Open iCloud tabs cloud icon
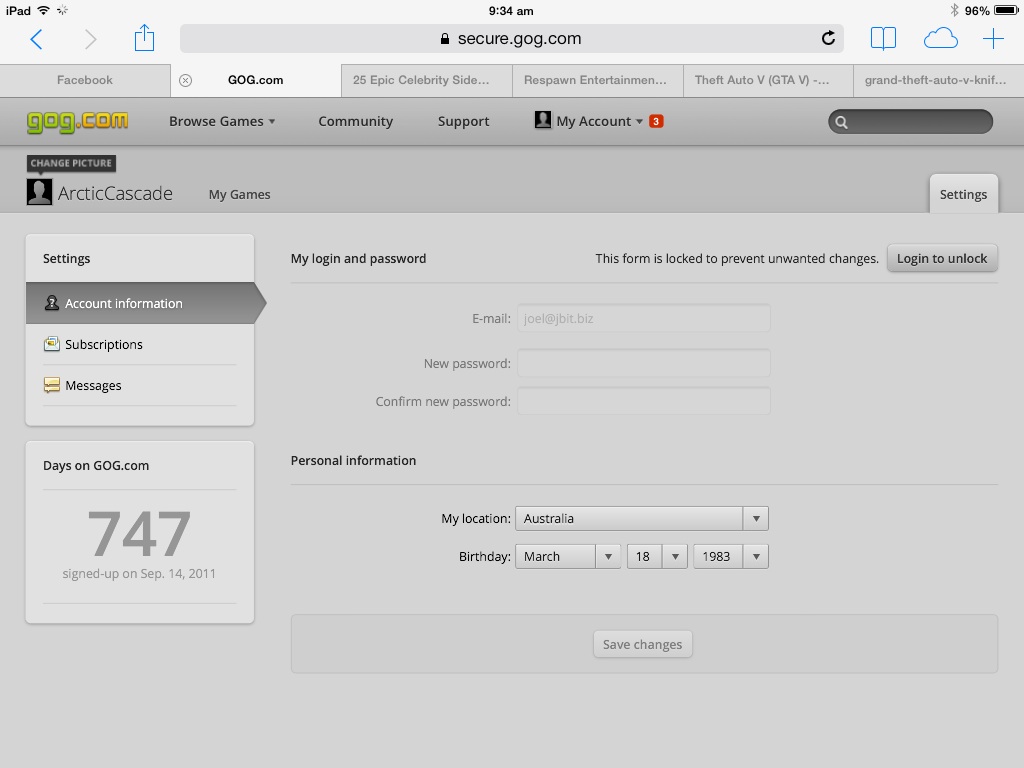The height and width of the screenshot is (768, 1024). click(x=940, y=39)
